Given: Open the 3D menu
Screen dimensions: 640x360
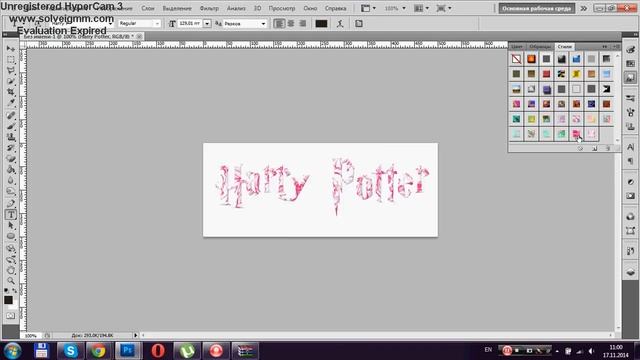Looking at the screenshot, I should tap(258, 8).
